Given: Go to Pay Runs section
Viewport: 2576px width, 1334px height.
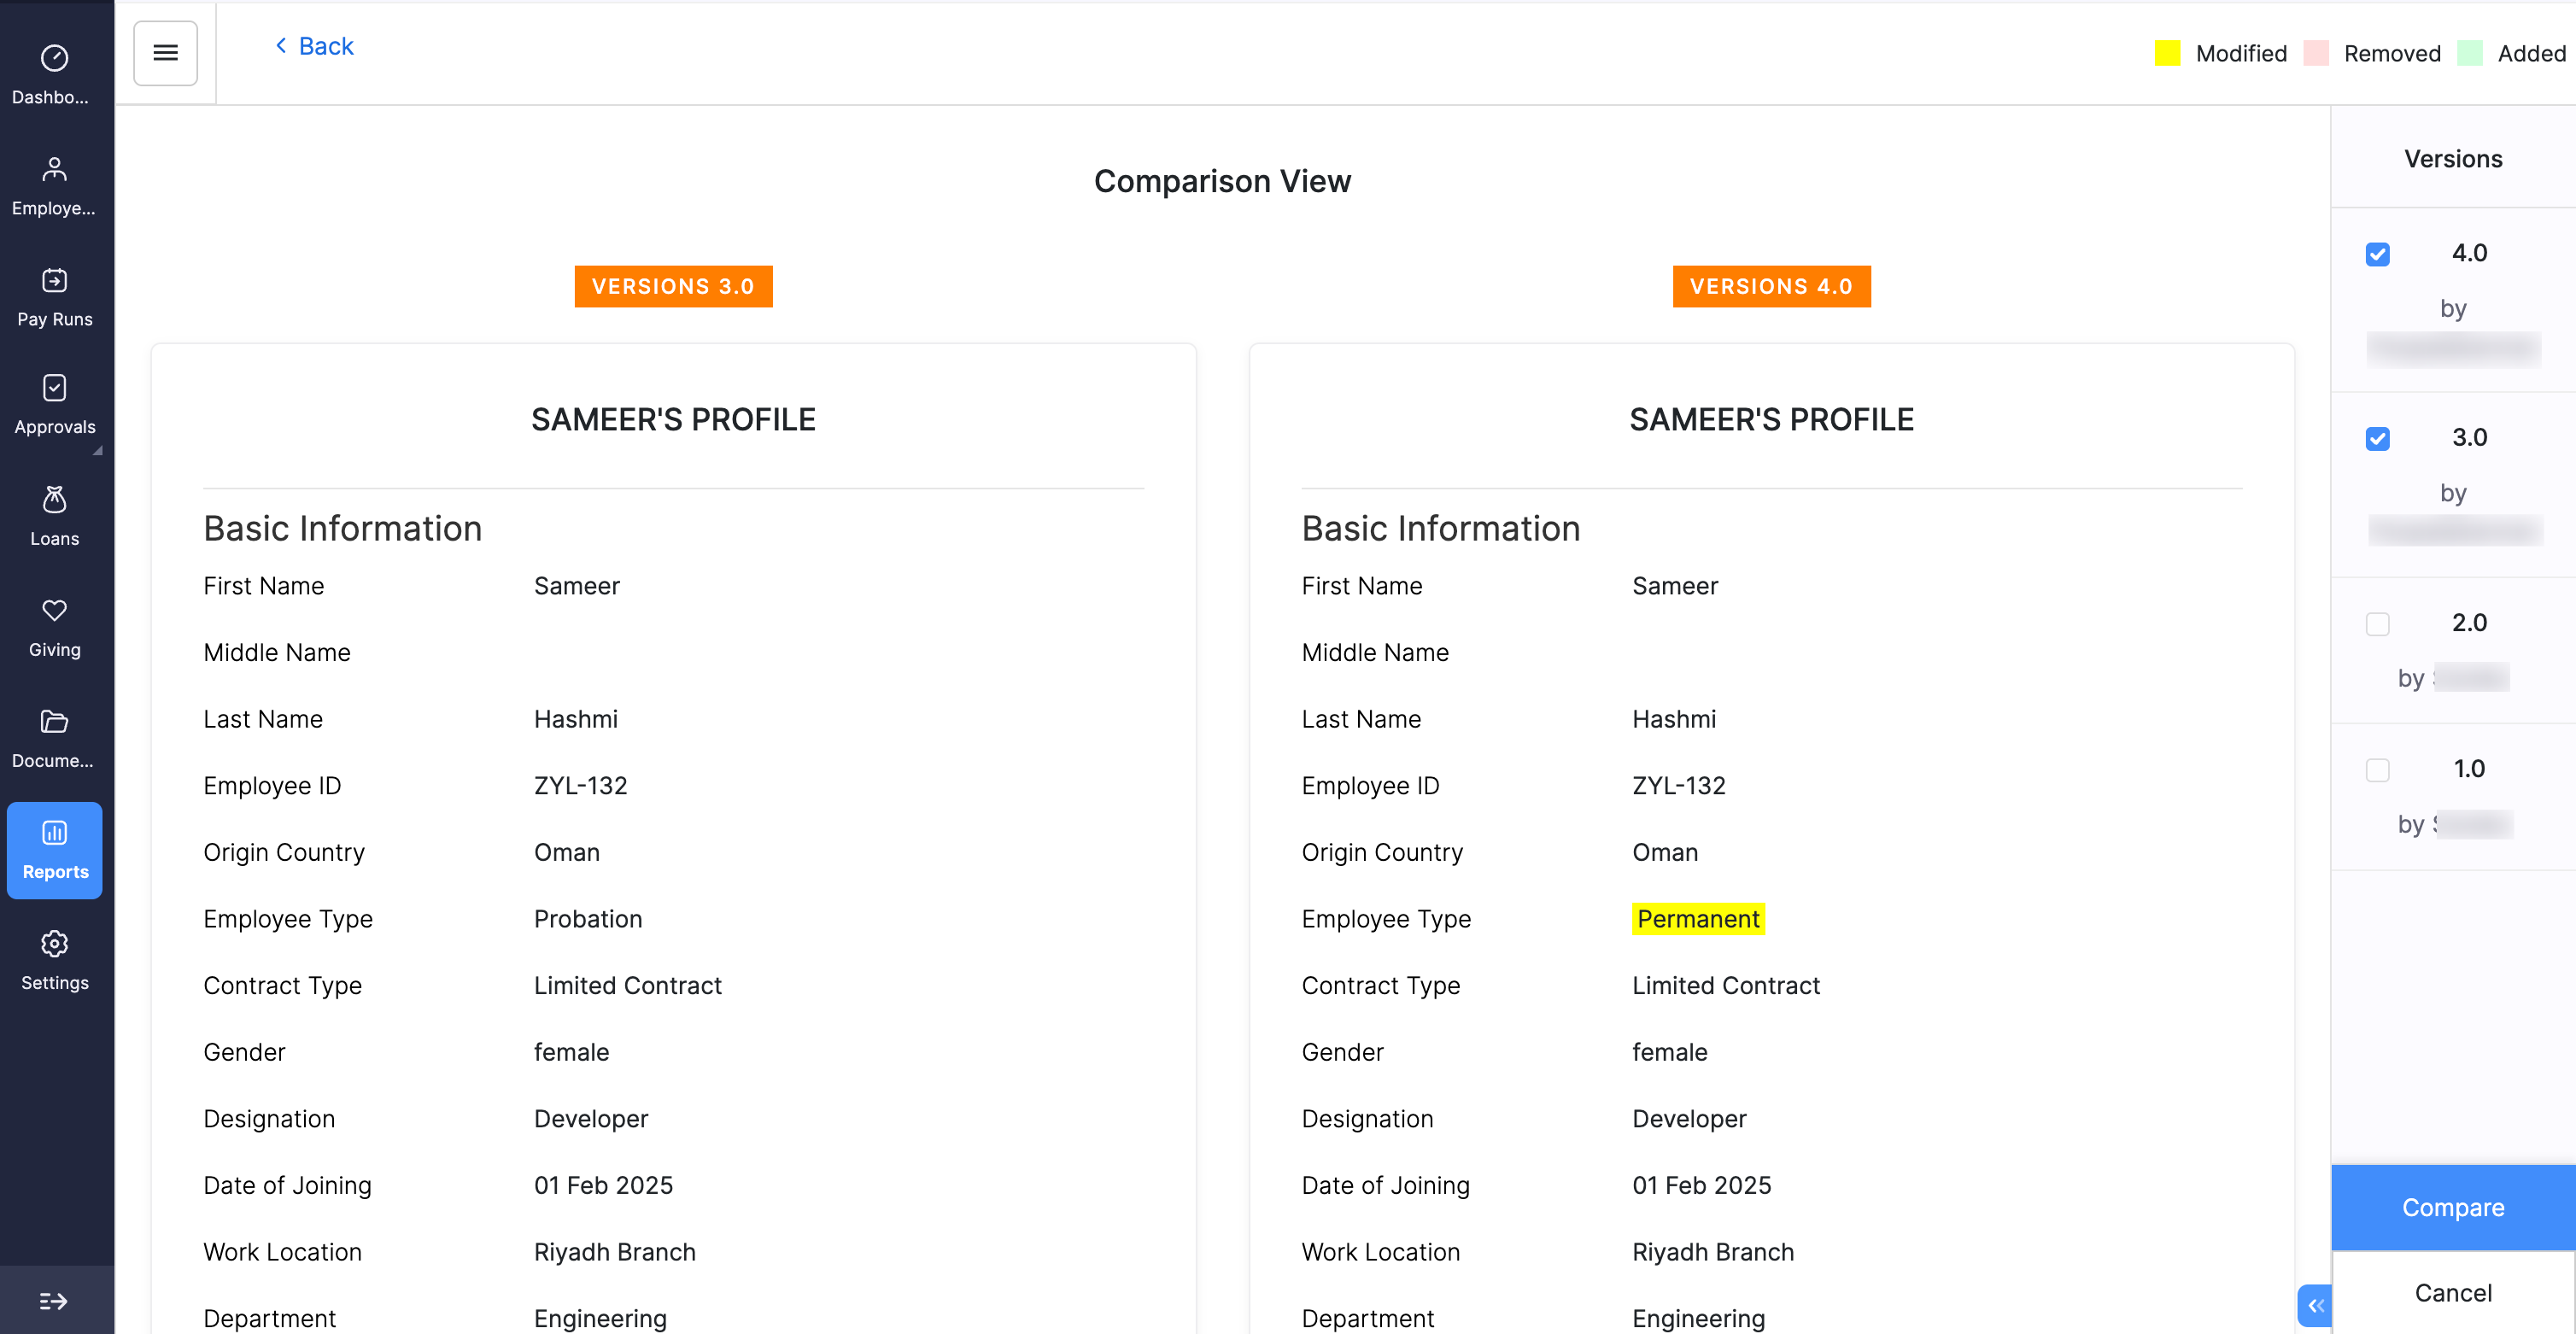Looking at the screenshot, I should pyautogui.click(x=54, y=297).
